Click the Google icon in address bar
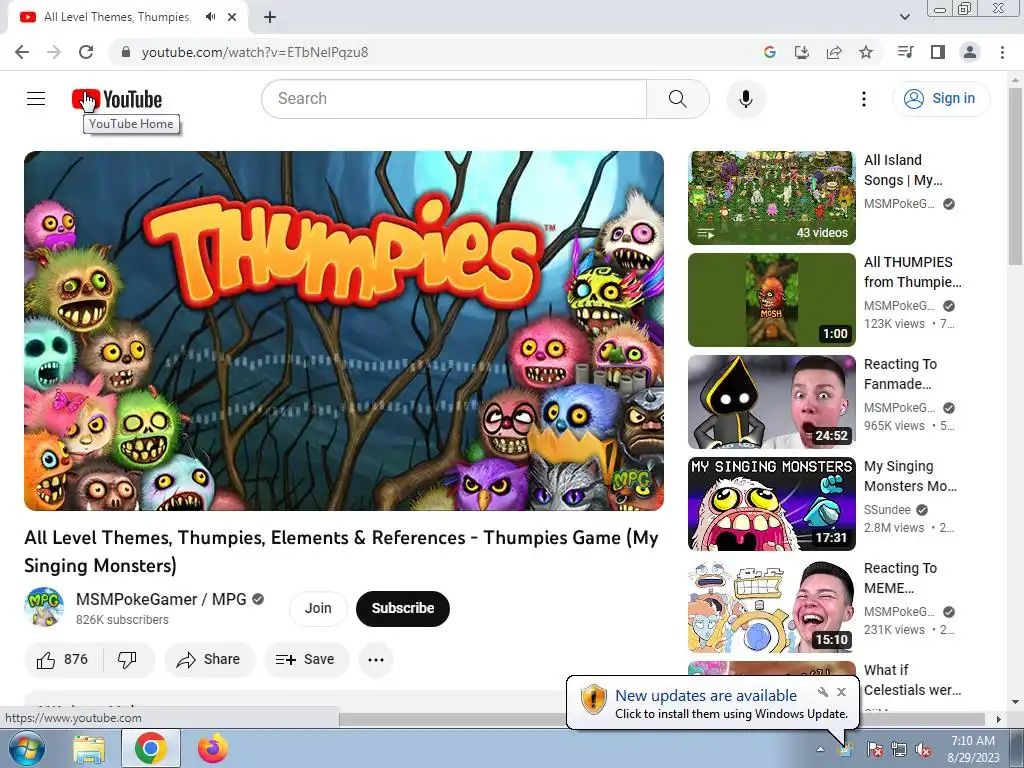This screenshot has width=1024, height=768. click(x=770, y=52)
